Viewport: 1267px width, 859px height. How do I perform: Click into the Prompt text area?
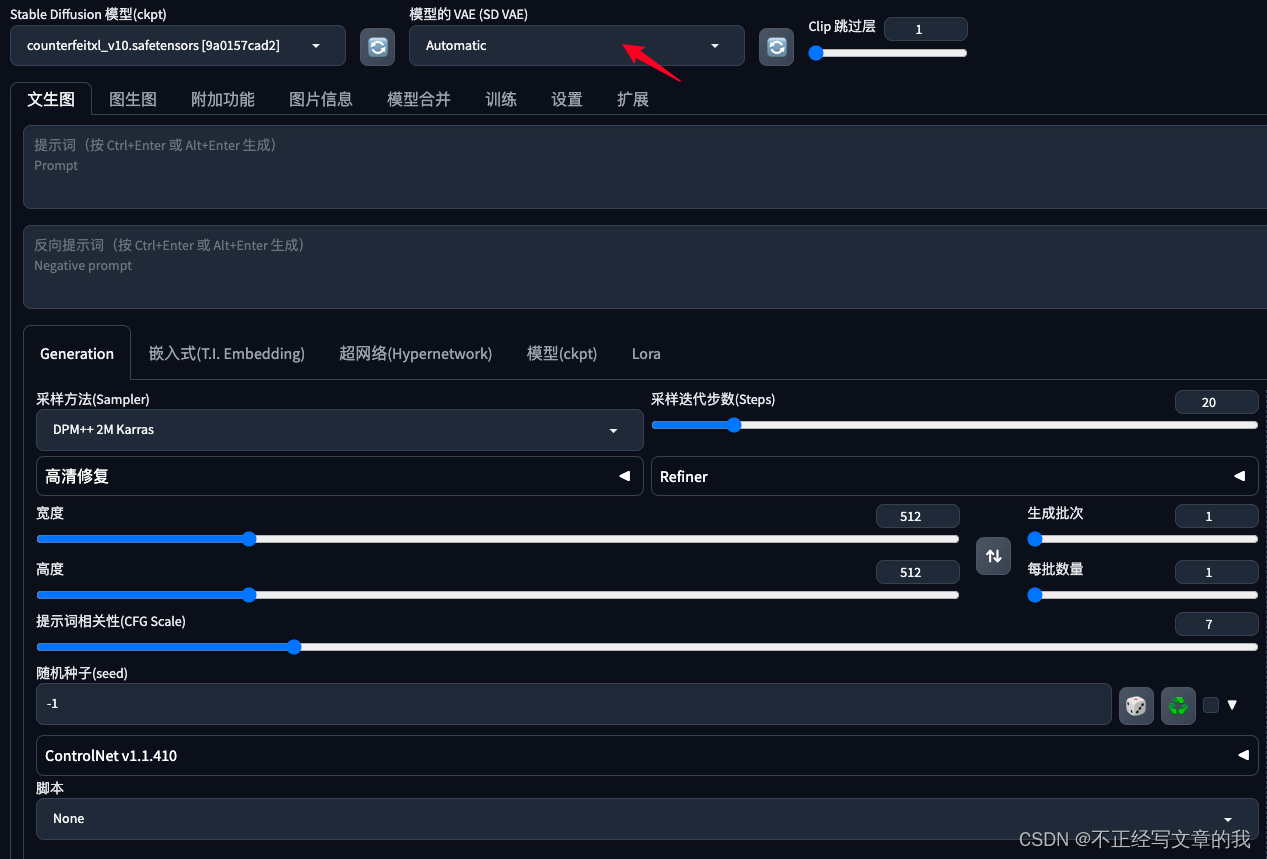tap(645, 167)
